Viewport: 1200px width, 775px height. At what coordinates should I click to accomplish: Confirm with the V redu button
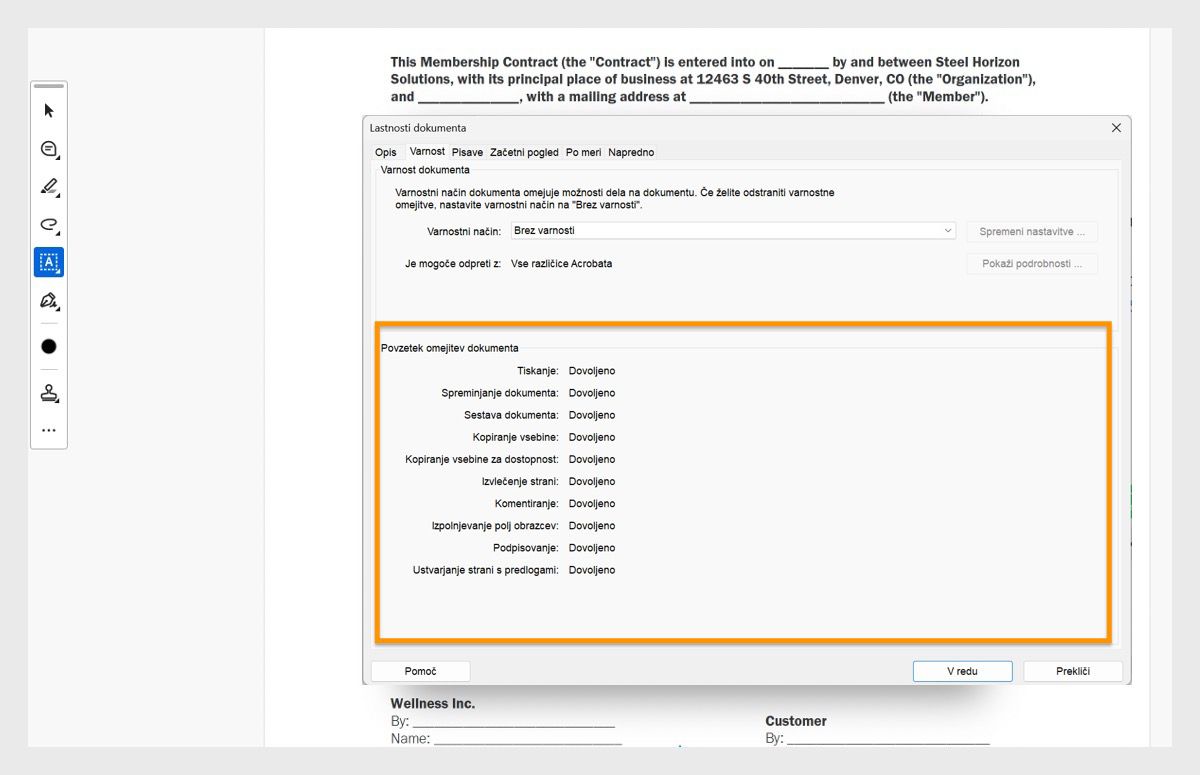click(962, 671)
